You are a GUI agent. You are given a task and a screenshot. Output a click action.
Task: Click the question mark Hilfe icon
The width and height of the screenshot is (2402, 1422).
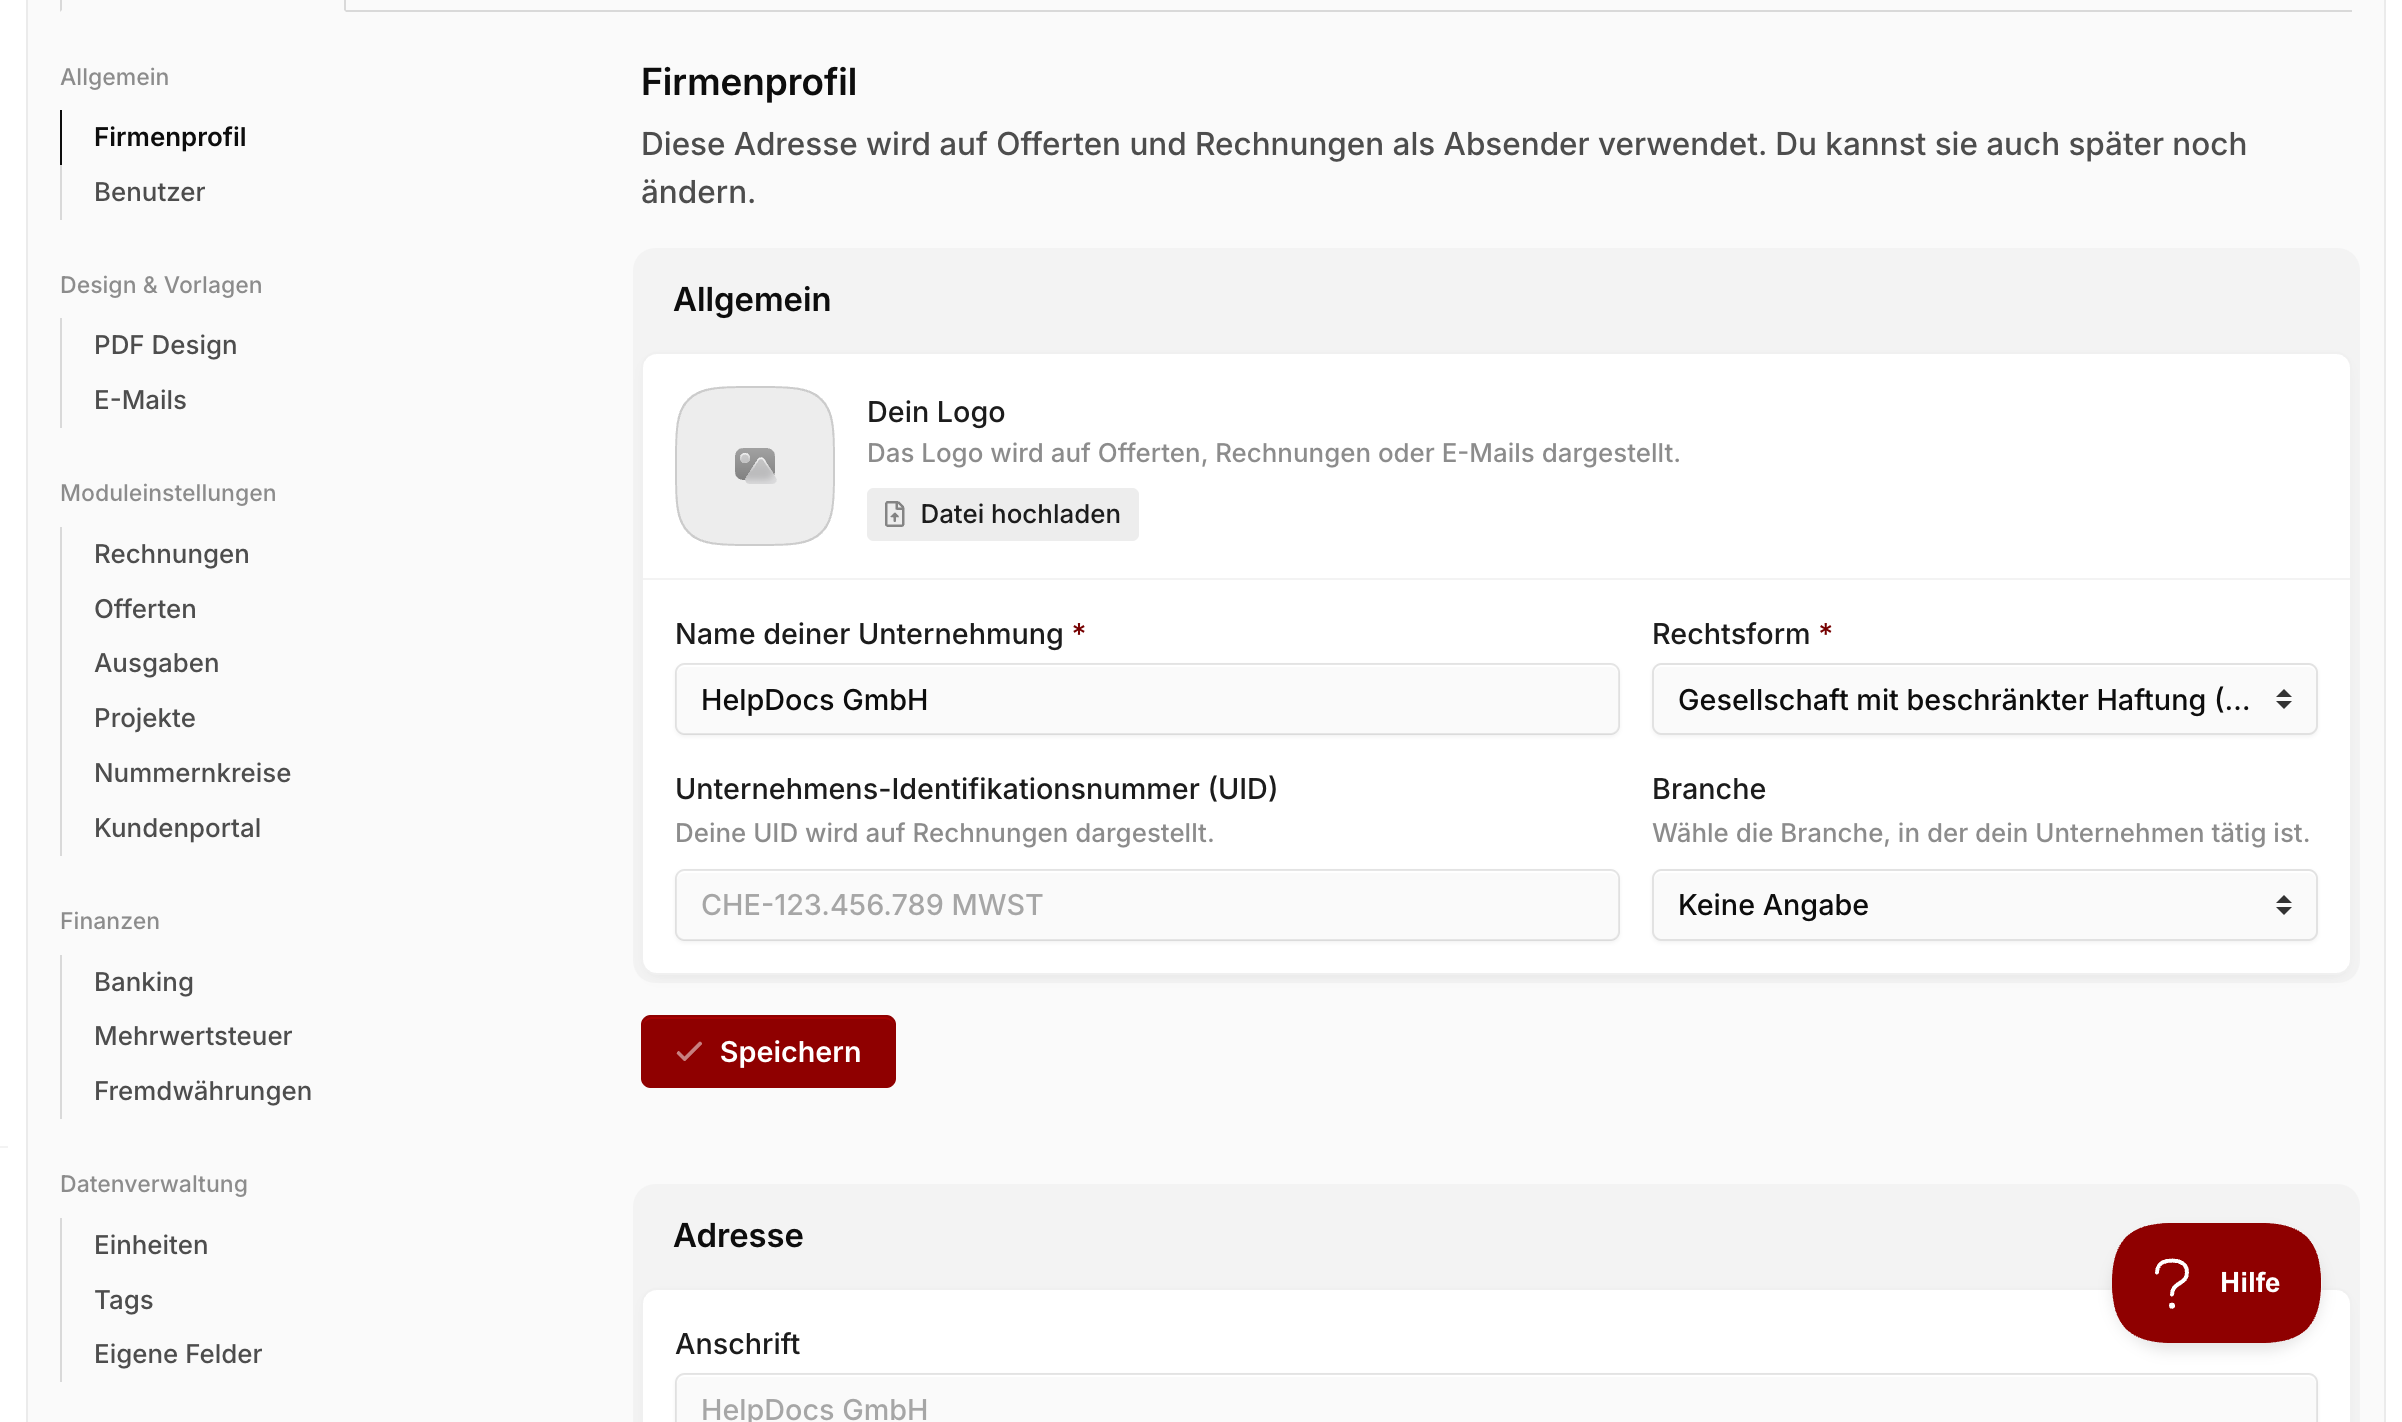(2171, 1283)
